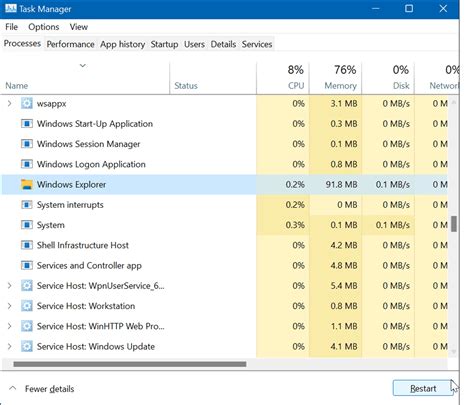Click the WpnUserService 5.4 MB memory value
The height and width of the screenshot is (405, 474).
pyautogui.click(x=344, y=286)
